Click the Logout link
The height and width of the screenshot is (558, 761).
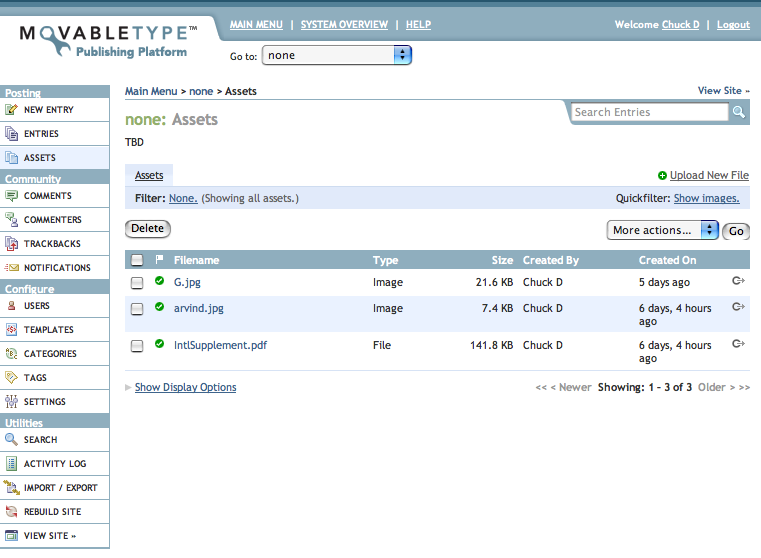(733, 25)
